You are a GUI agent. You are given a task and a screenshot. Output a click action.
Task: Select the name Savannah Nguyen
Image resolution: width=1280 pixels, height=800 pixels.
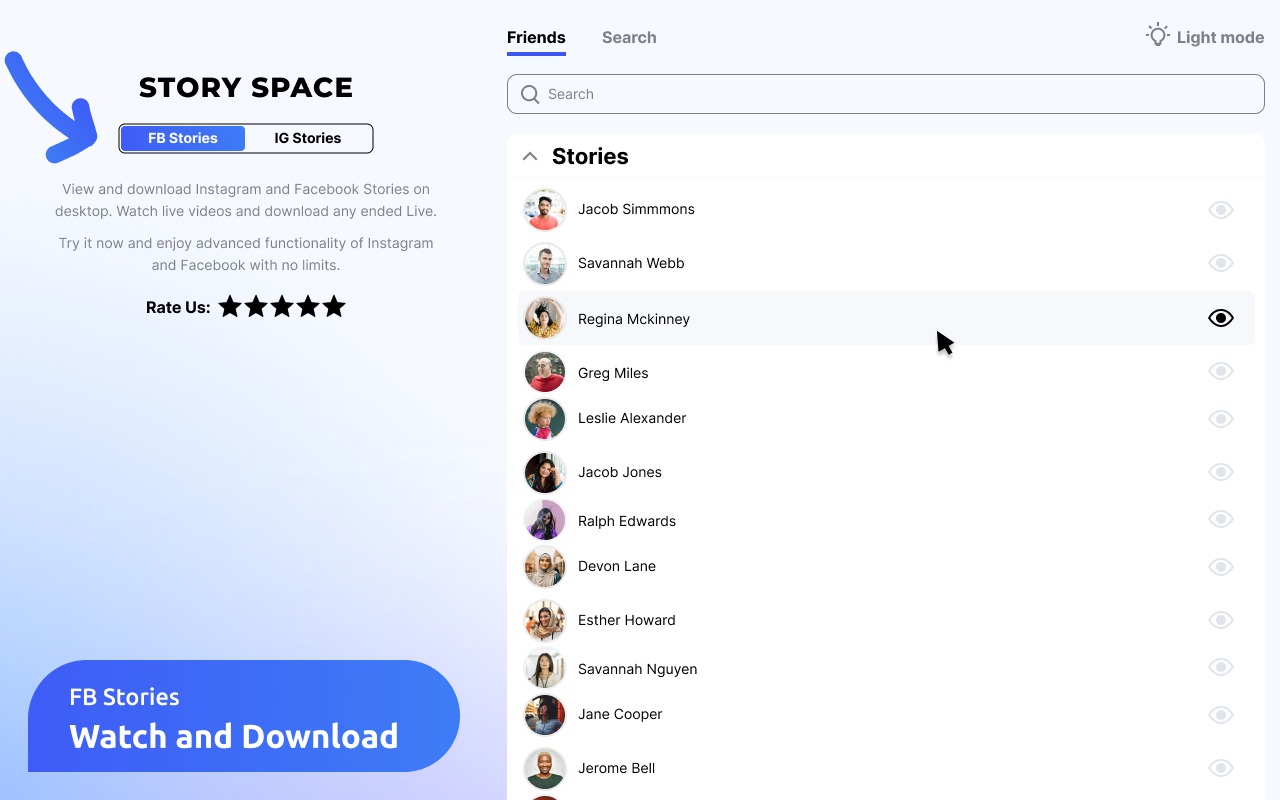point(638,669)
